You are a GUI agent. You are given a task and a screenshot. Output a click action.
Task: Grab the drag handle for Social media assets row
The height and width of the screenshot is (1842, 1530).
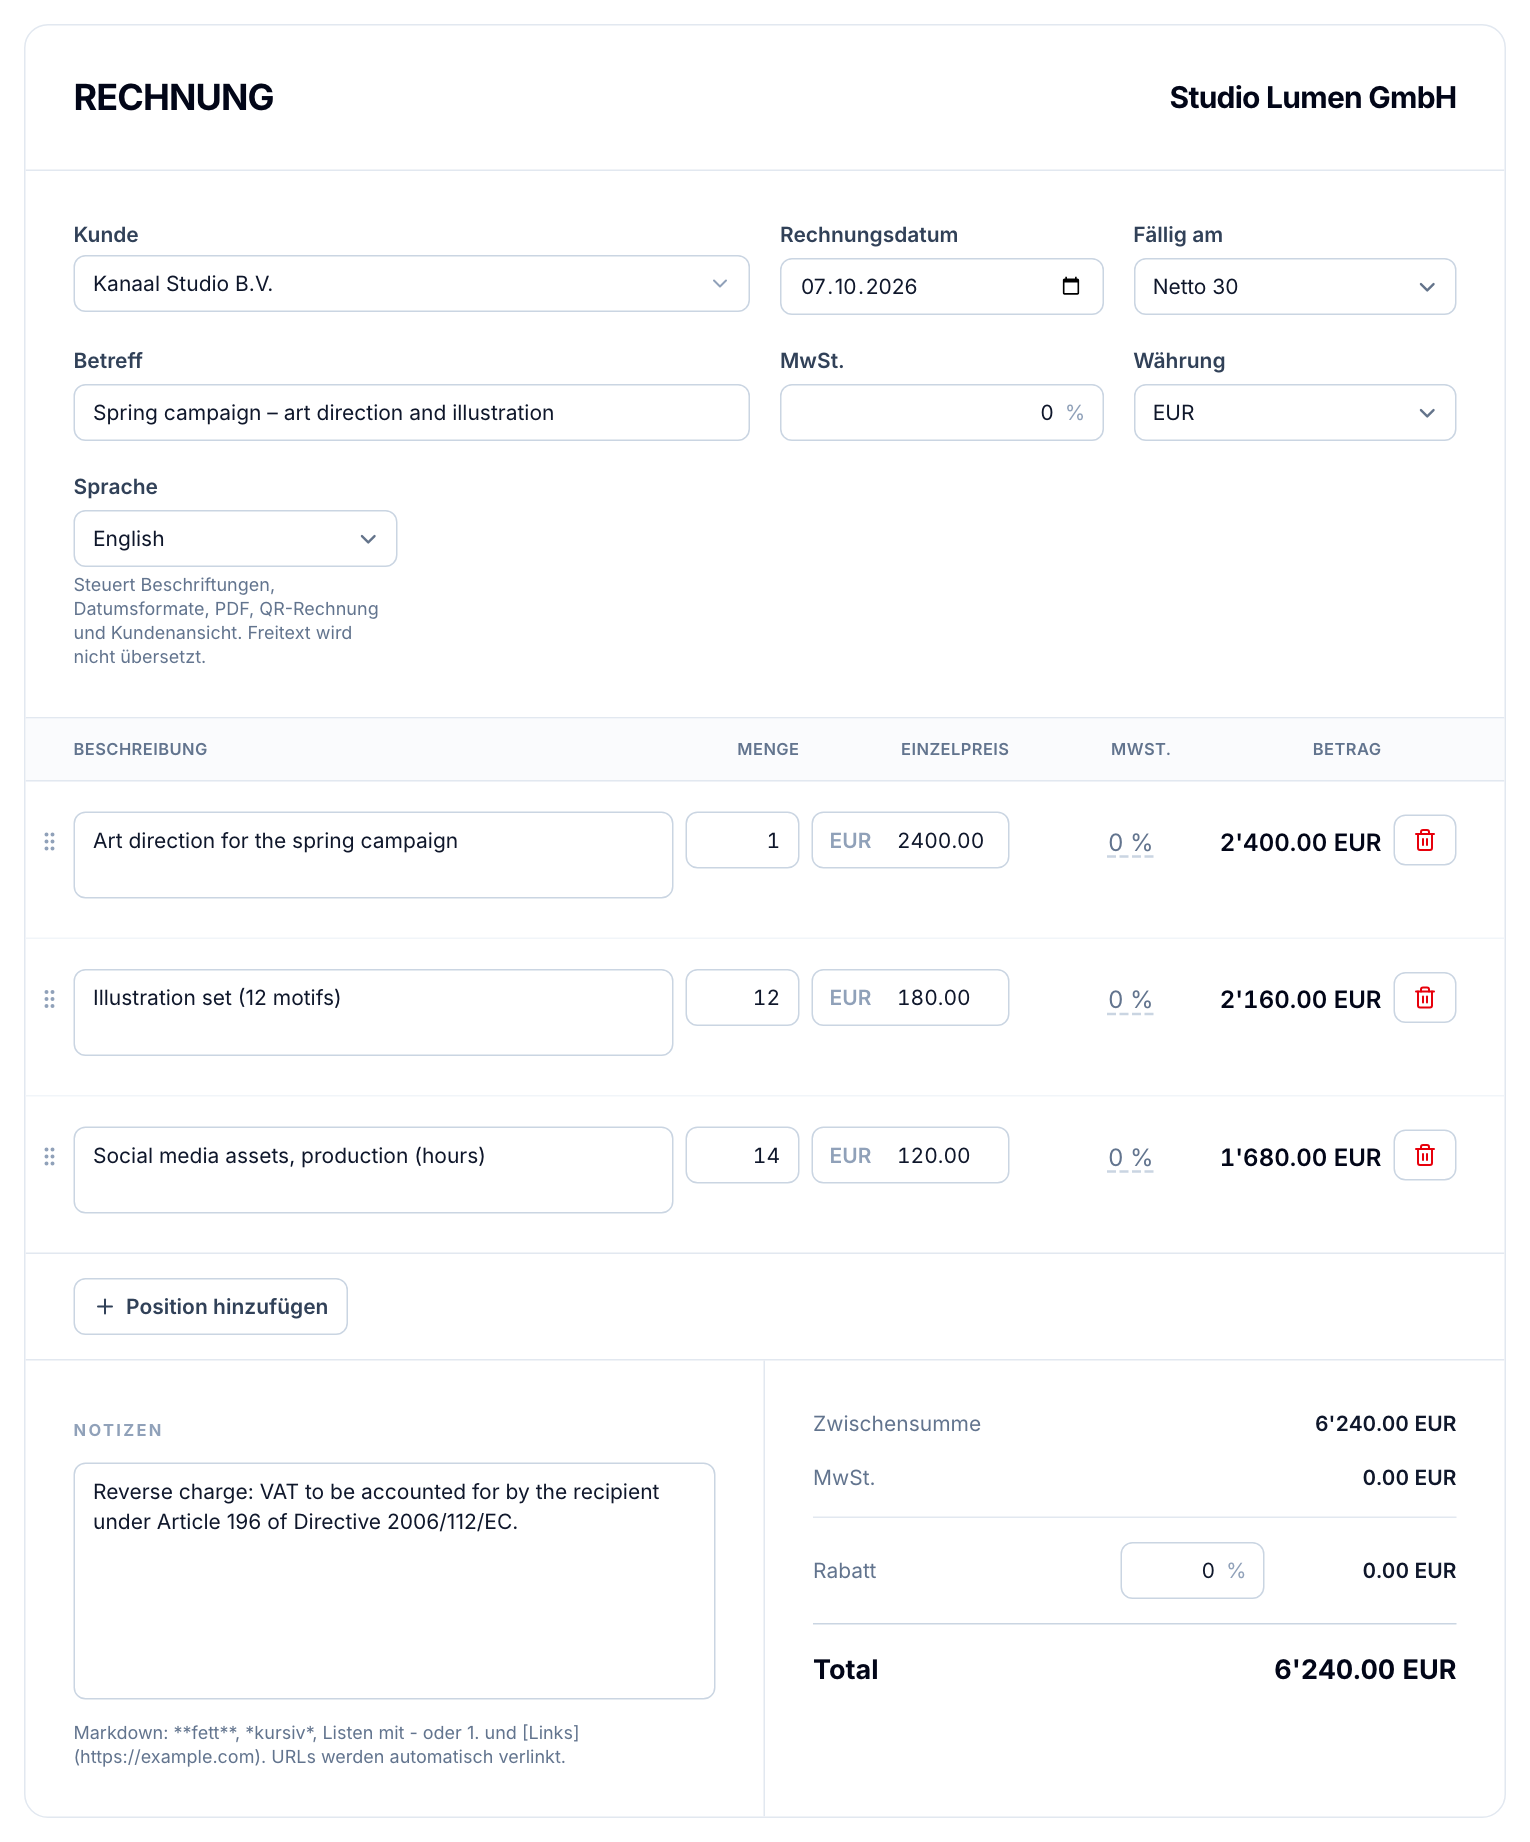(x=49, y=1156)
